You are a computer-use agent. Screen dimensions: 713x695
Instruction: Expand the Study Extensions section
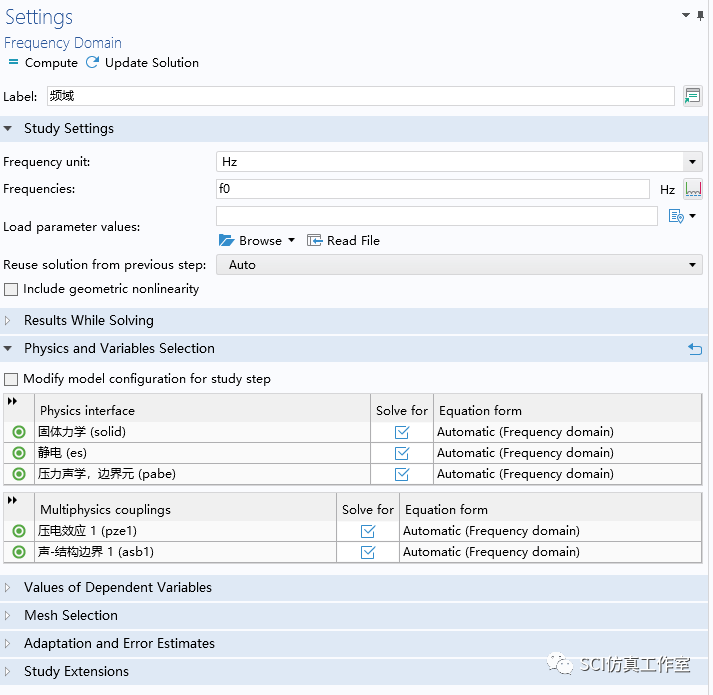pyautogui.click(x=8, y=672)
